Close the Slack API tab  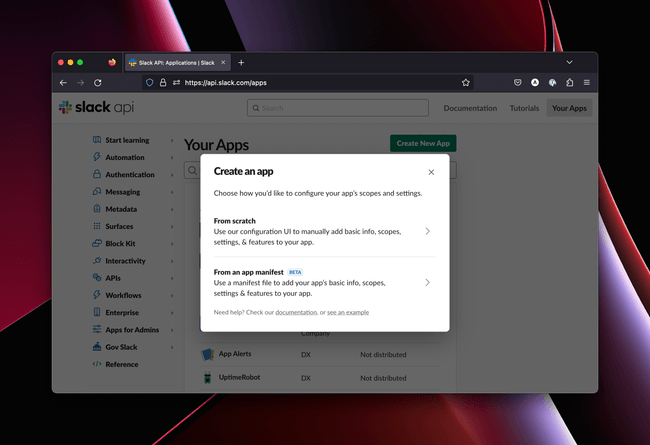[223, 62]
